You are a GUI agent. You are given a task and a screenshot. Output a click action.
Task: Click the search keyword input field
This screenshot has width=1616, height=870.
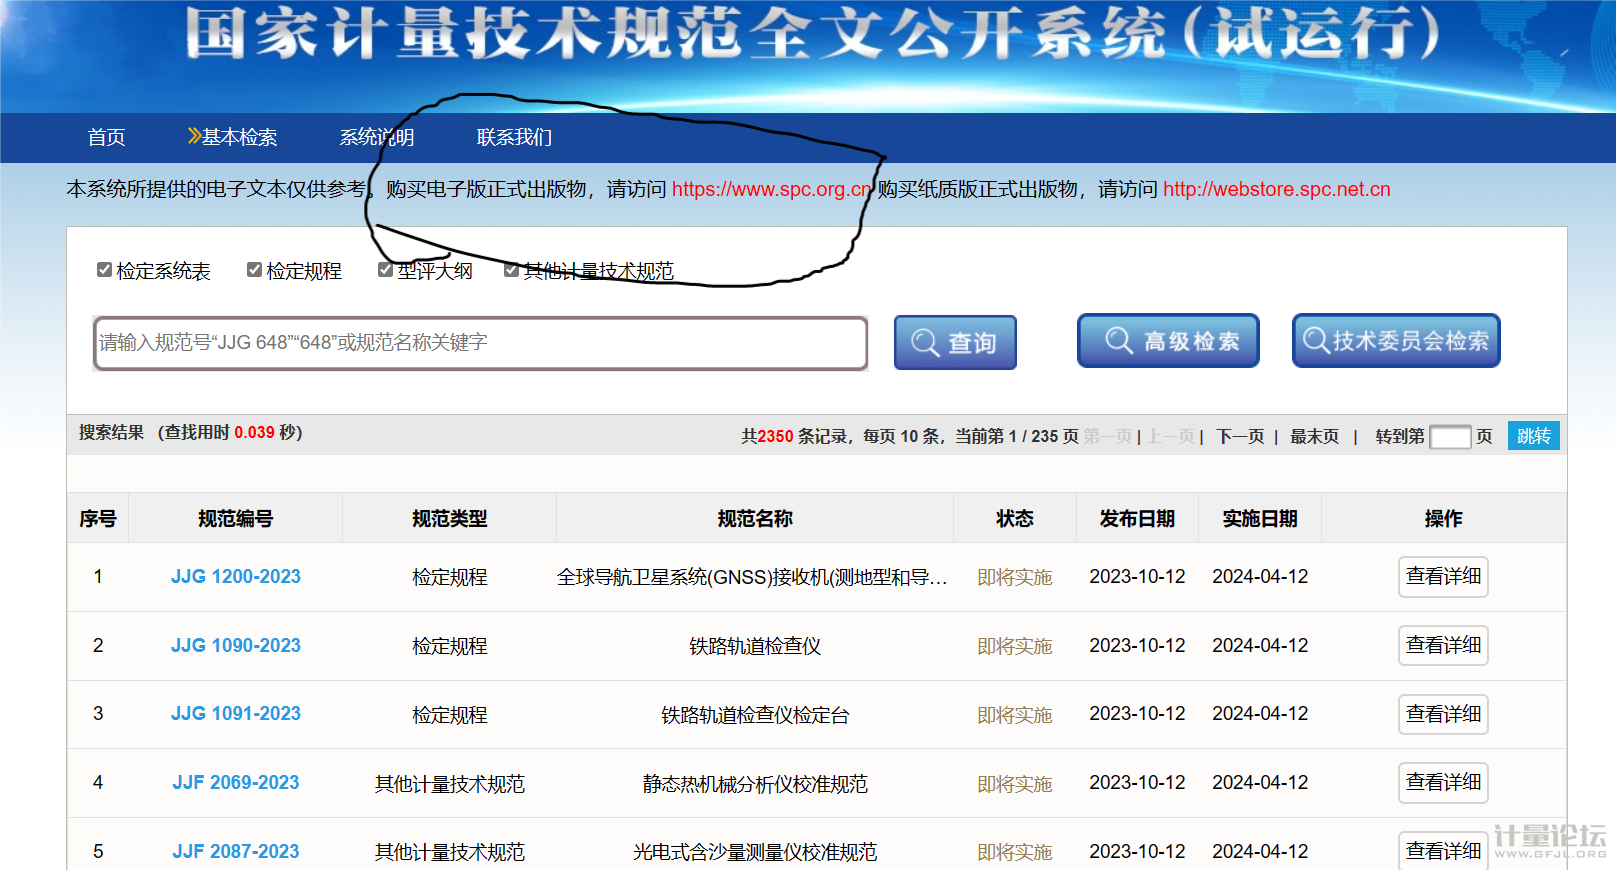(x=480, y=343)
